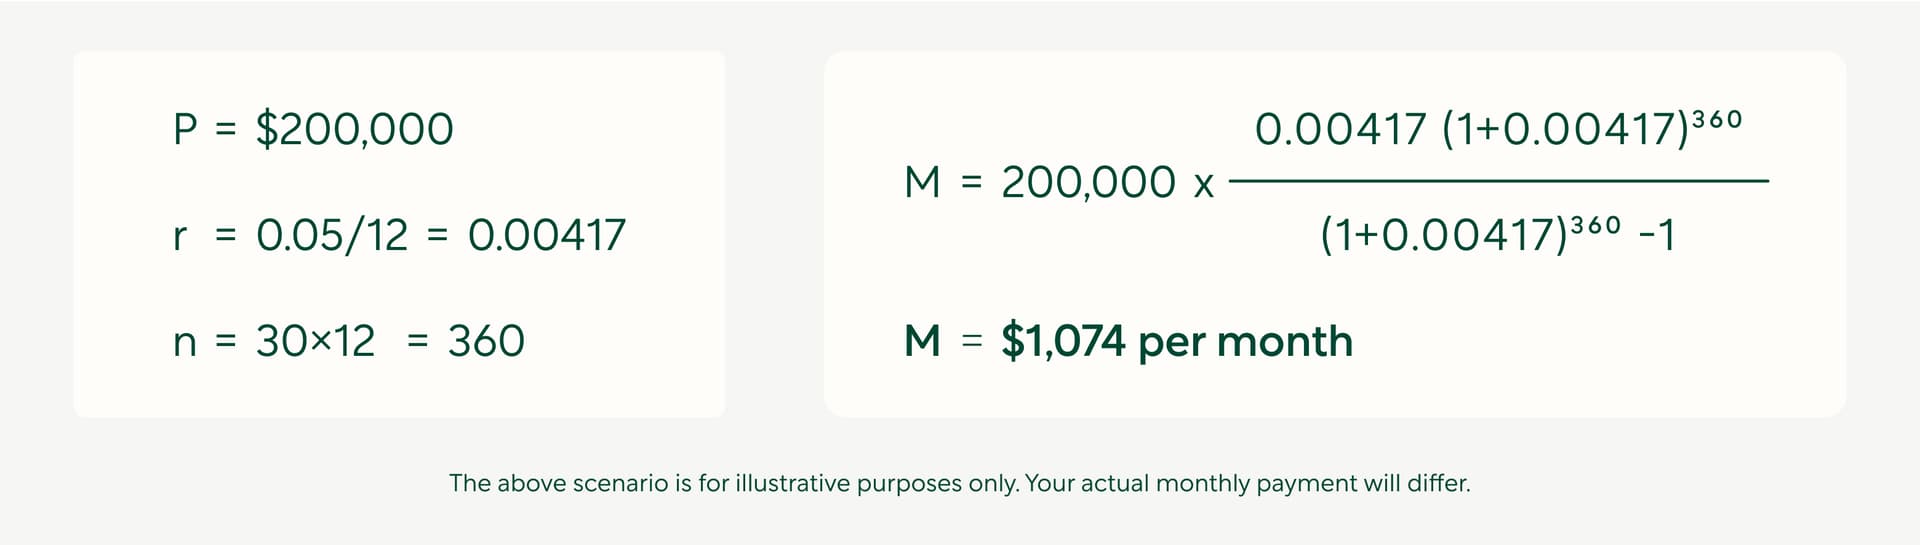Click the bold M in the result line
1920x545 pixels.
[922, 342]
